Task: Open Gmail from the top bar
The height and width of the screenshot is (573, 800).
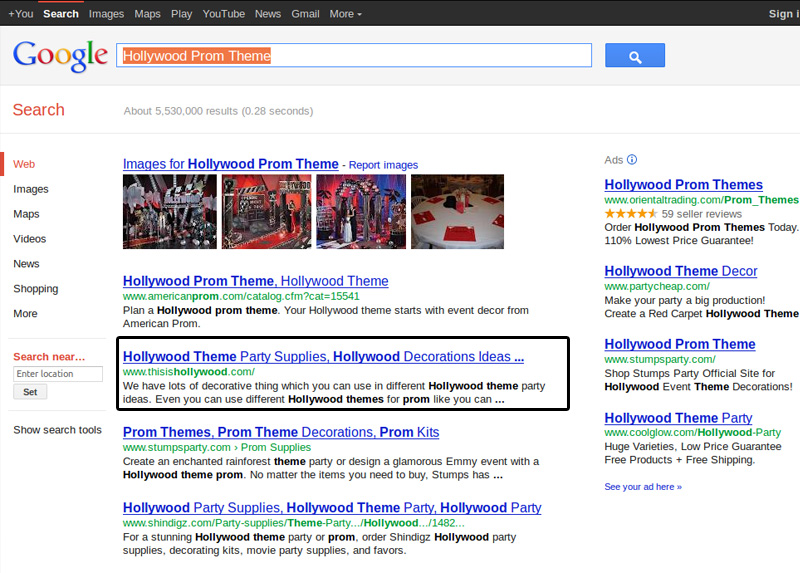Action: point(305,14)
